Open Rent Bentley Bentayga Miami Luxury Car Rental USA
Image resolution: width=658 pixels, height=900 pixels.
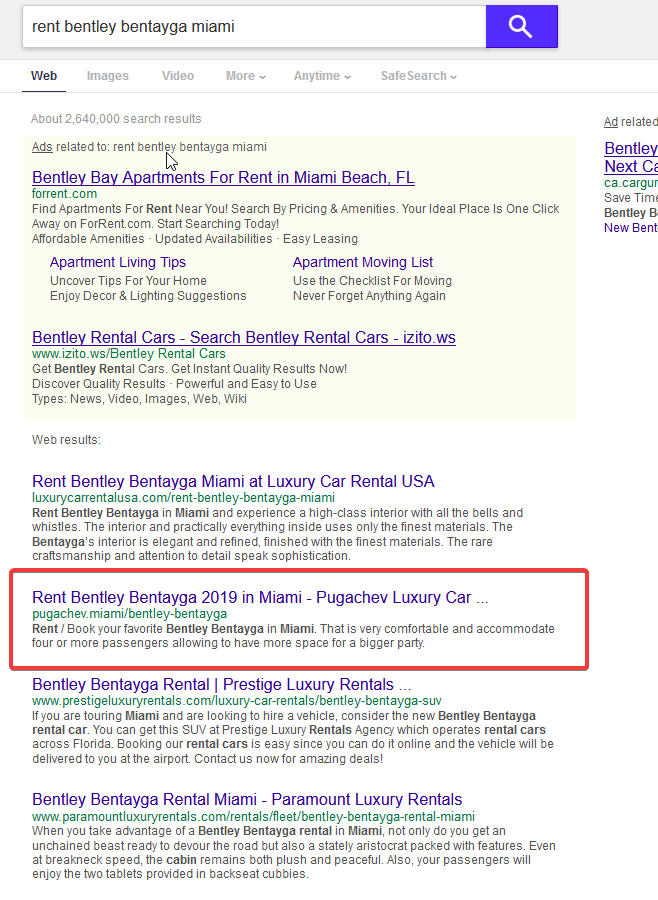(x=233, y=482)
